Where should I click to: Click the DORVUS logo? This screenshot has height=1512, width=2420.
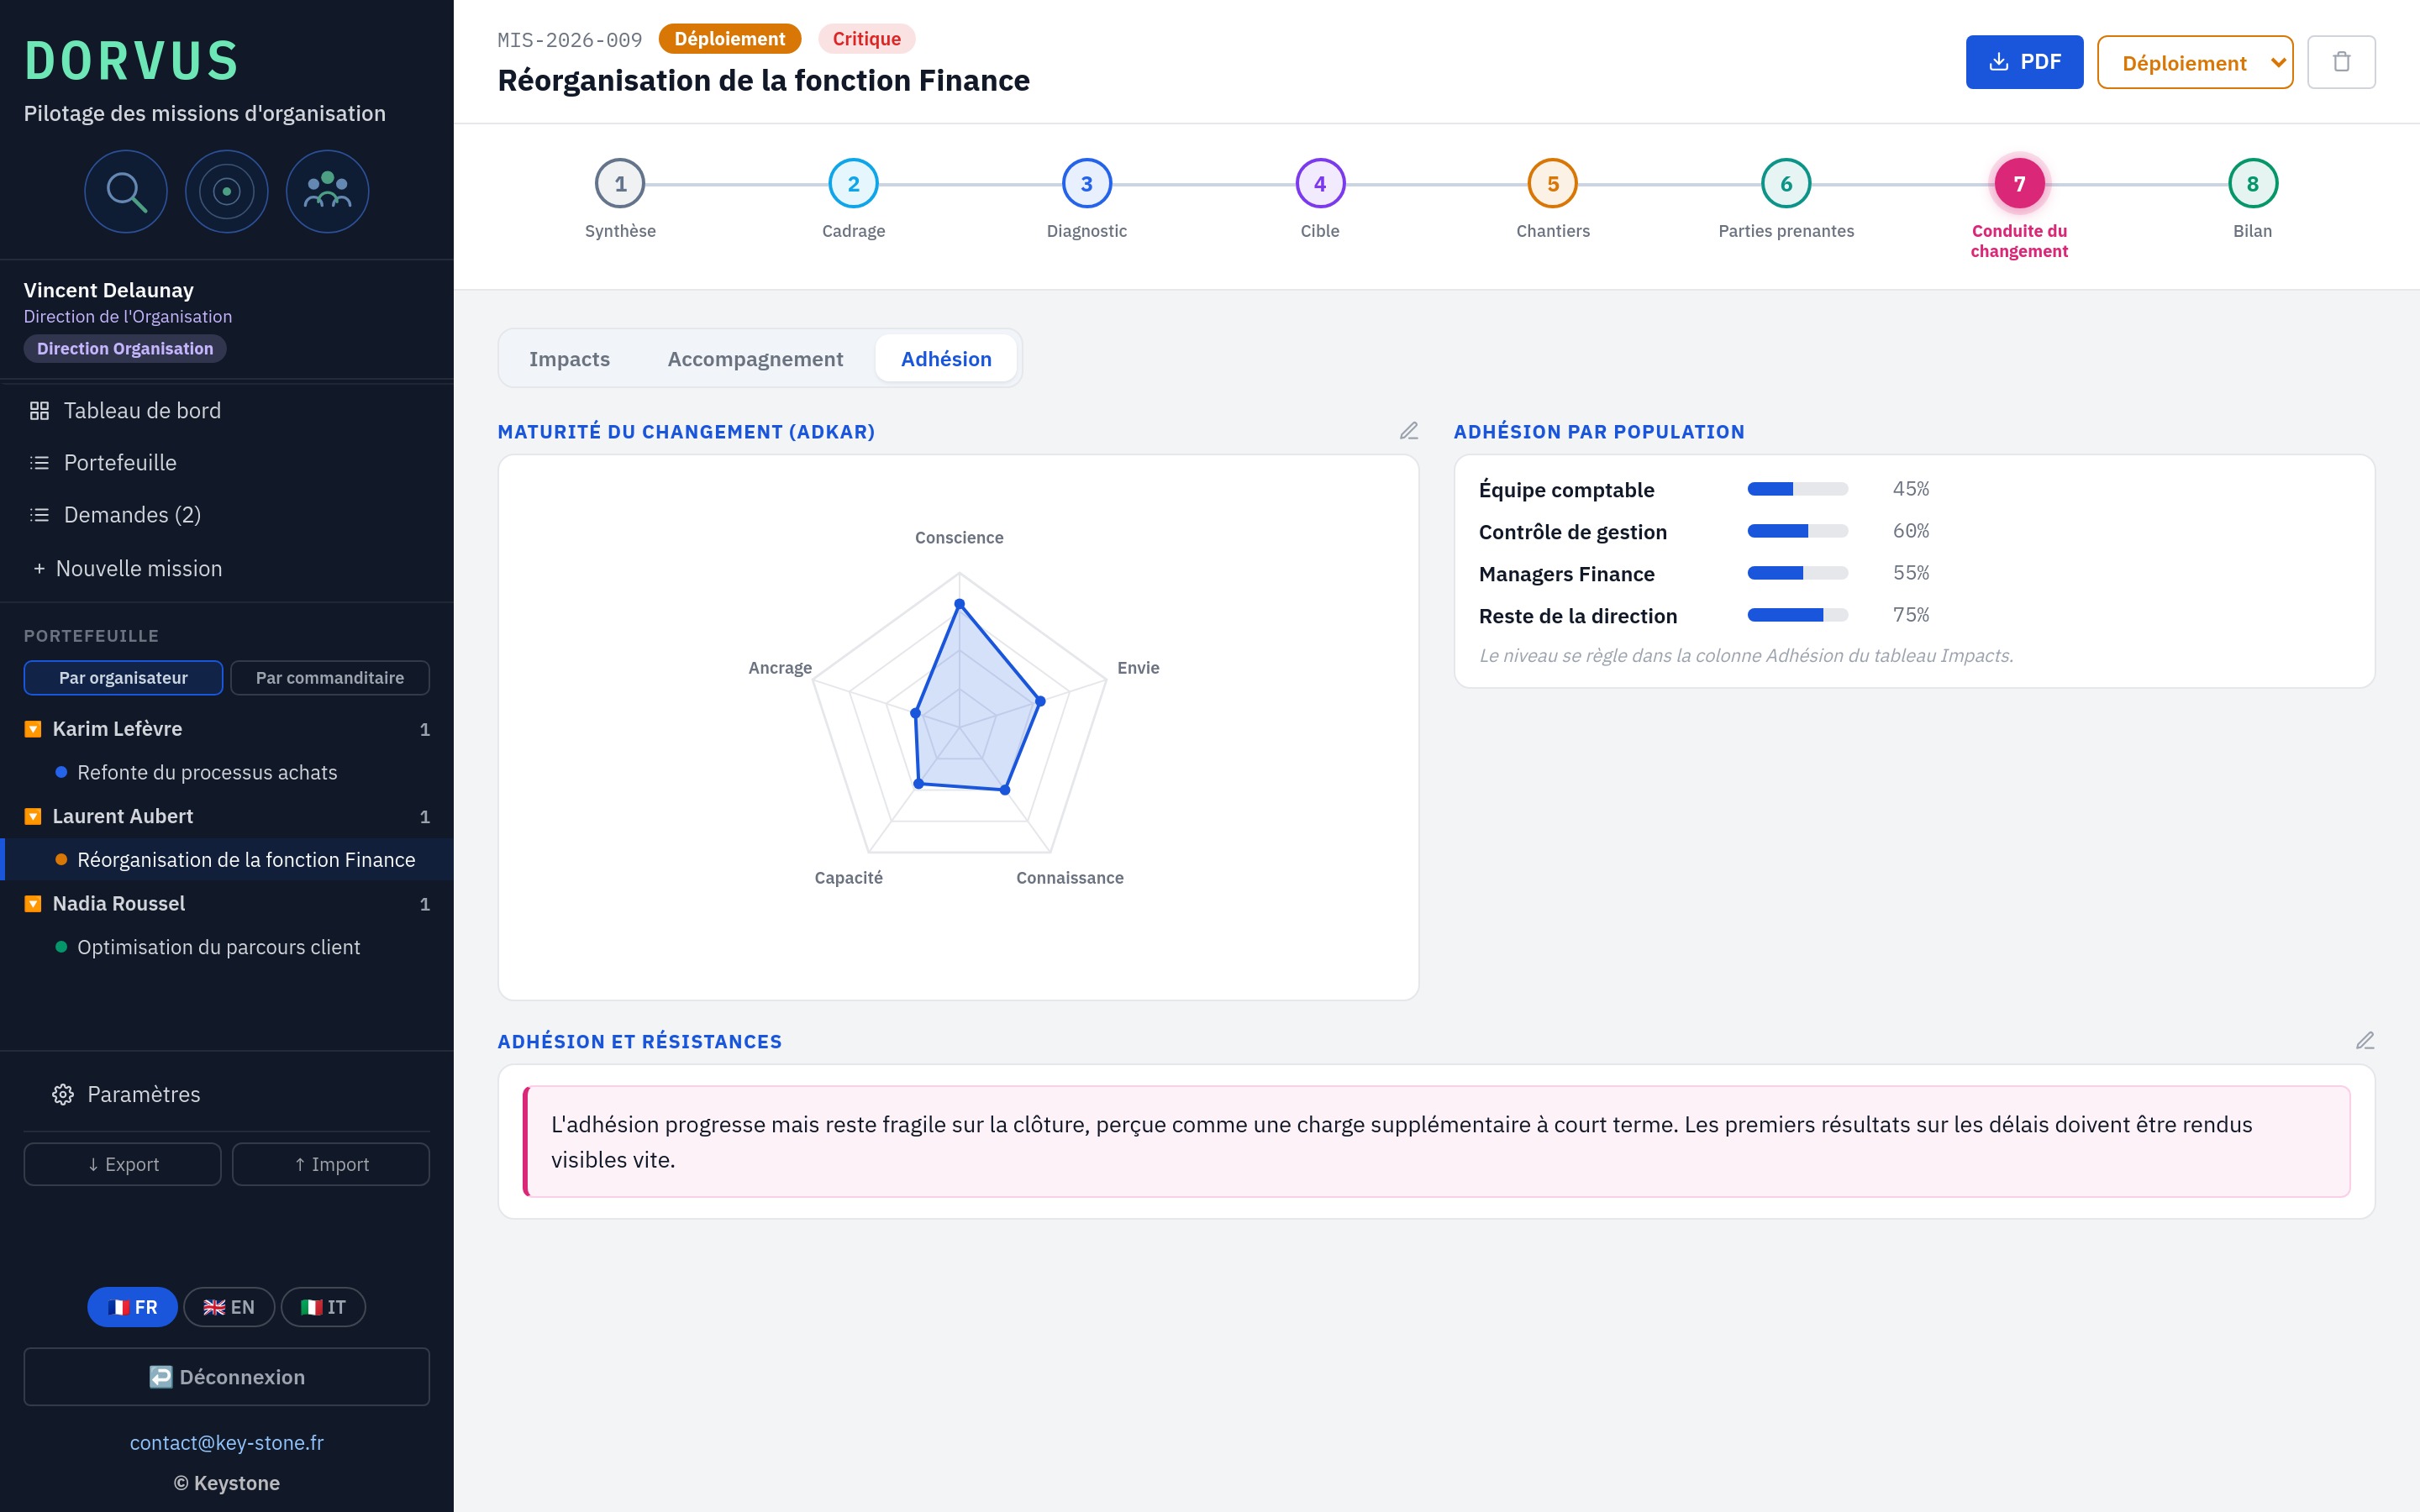(132, 60)
